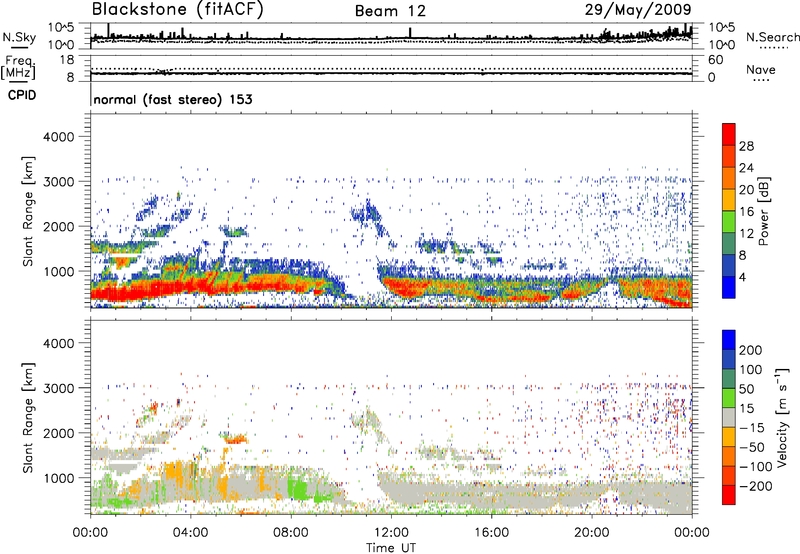The image size is (800, 554).
Task: Click the '04:00' time tick label
Action: (190, 533)
